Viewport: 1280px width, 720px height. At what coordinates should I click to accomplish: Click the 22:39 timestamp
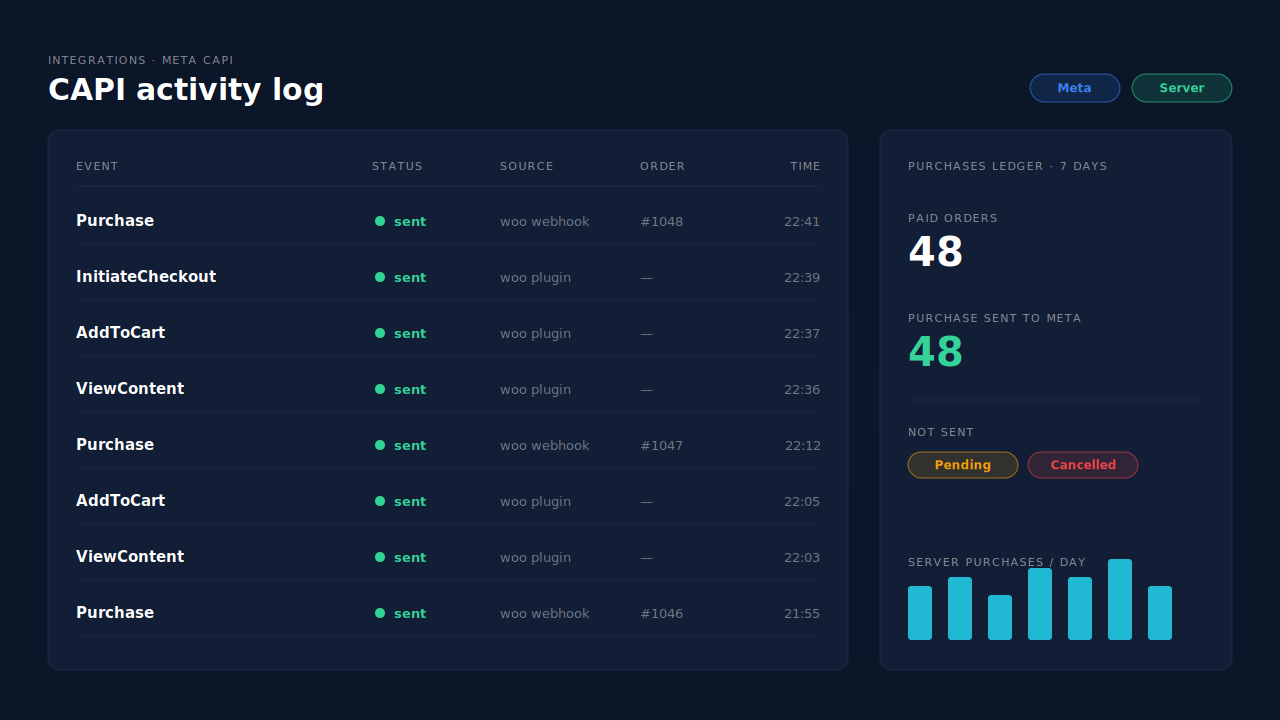click(x=802, y=277)
